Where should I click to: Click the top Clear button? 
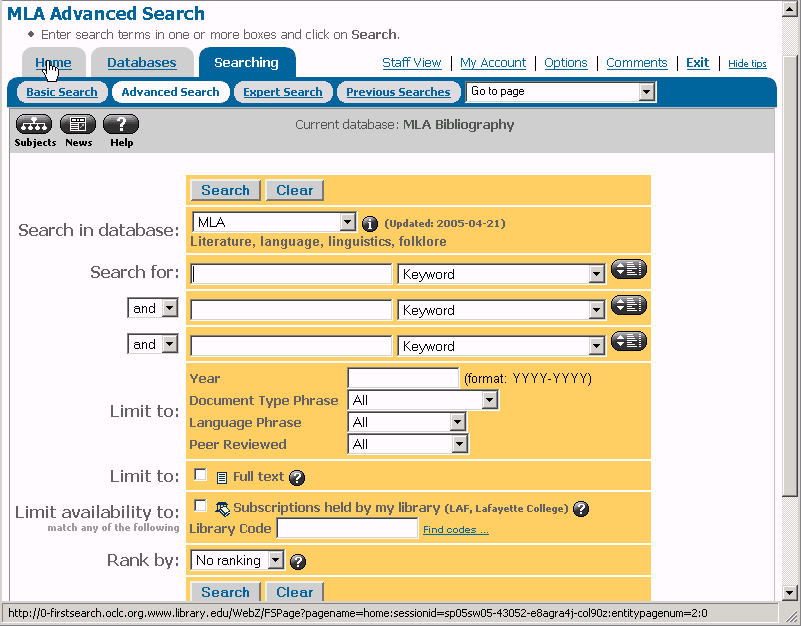(x=294, y=190)
